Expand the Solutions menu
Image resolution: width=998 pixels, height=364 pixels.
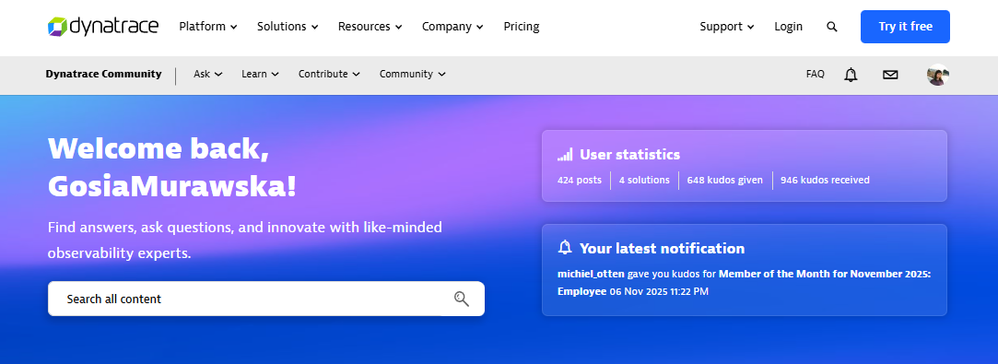point(288,27)
